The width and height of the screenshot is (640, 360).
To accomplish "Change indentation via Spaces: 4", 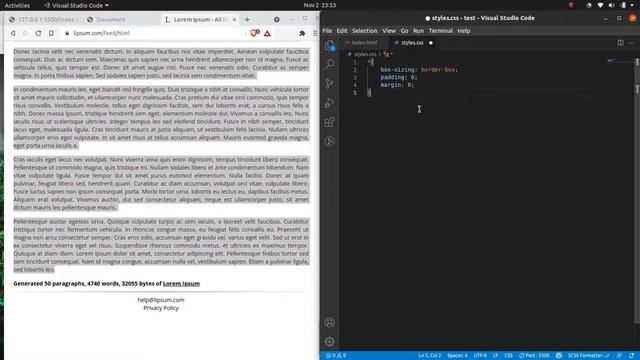I will 458,356.
